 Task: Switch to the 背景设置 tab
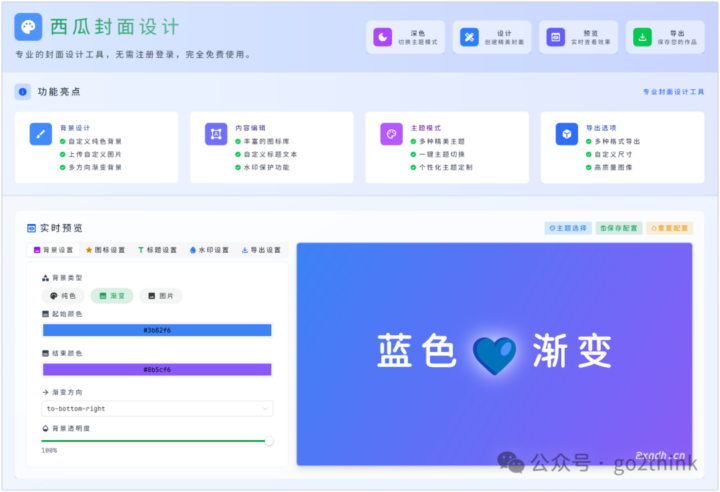(53, 250)
